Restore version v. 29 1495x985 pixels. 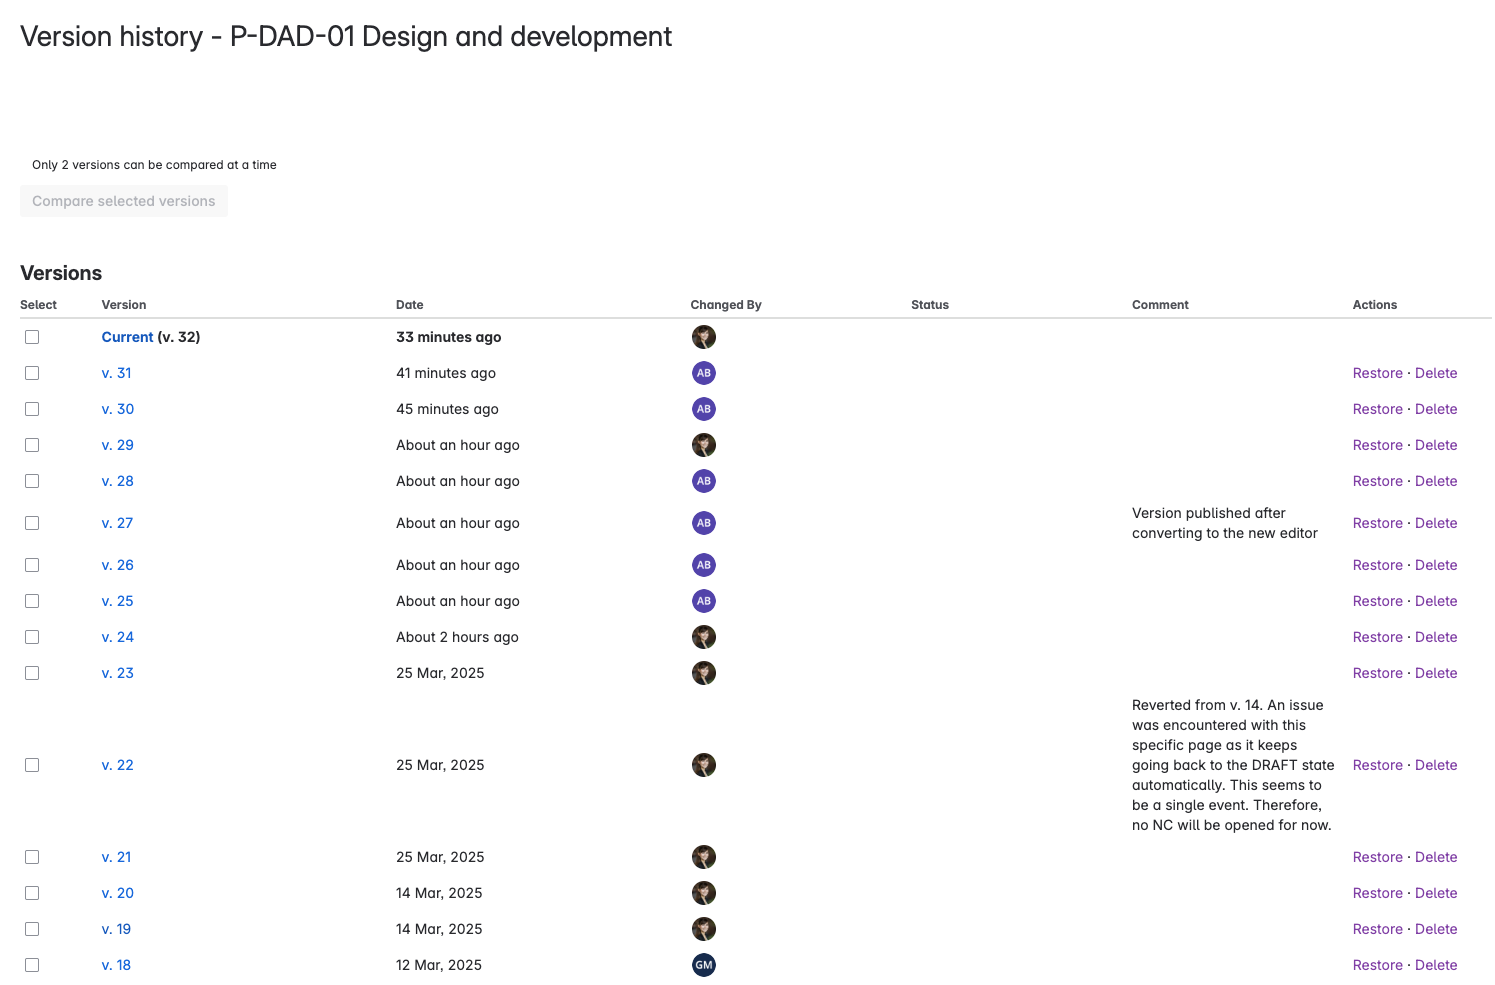click(1378, 445)
